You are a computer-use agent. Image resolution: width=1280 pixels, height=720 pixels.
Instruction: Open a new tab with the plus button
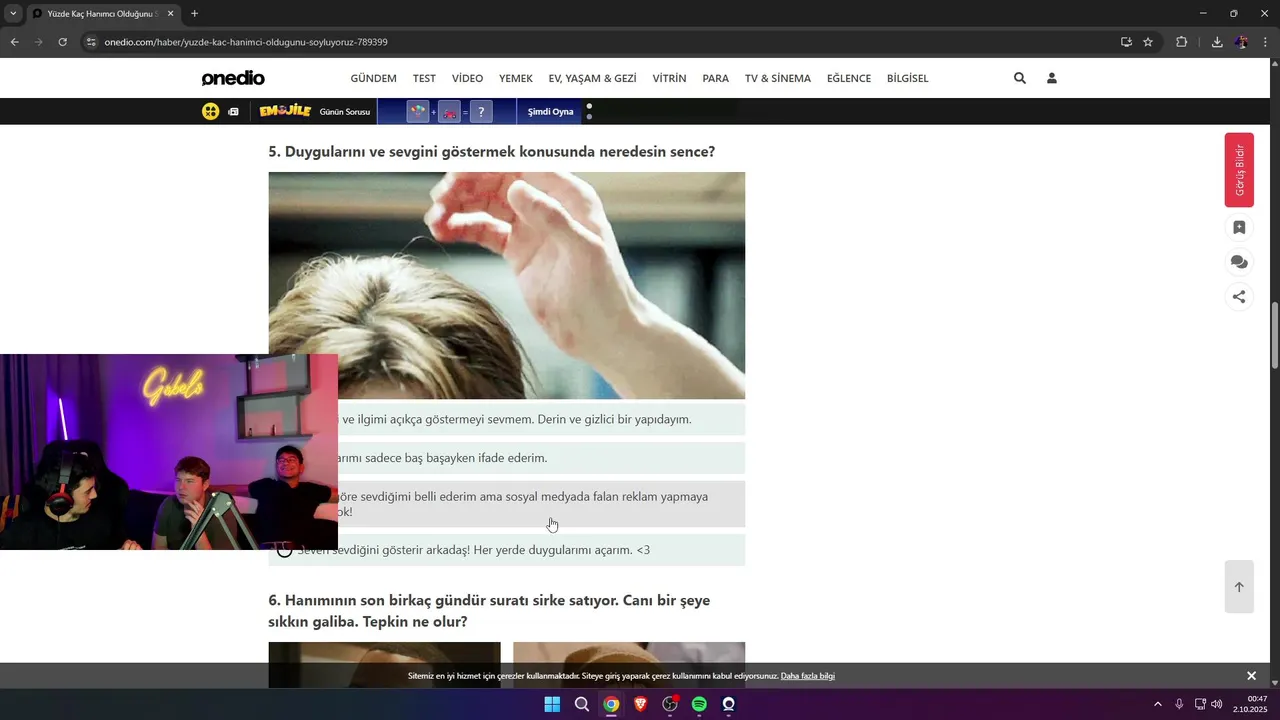194,14
